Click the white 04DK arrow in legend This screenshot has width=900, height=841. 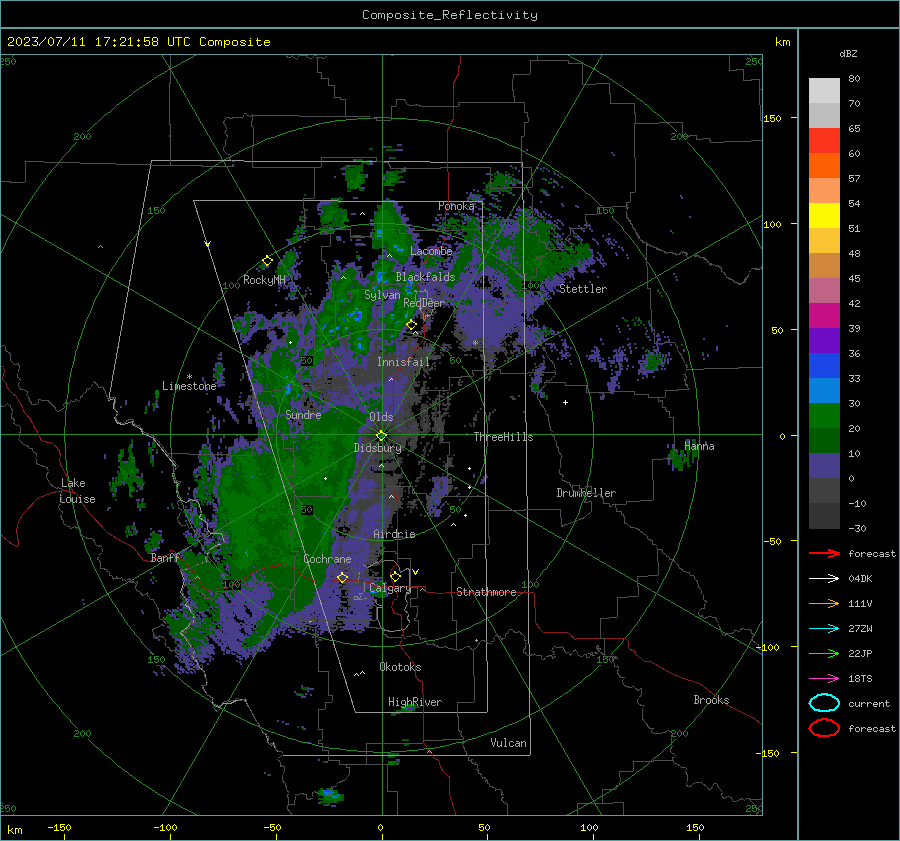coord(824,578)
